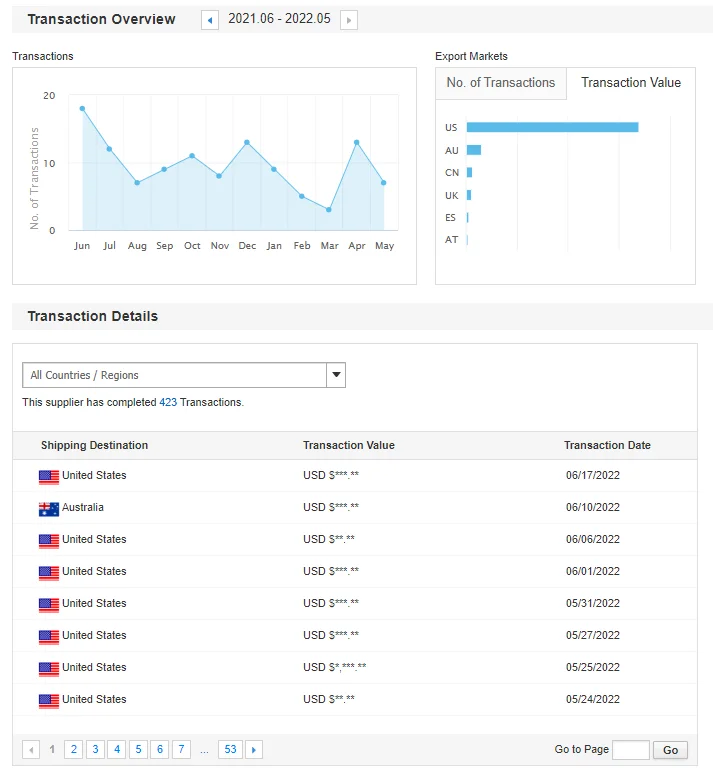The height and width of the screenshot is (782, 713).
Task: Click the next date range arrow
Action: pos(348,20)
